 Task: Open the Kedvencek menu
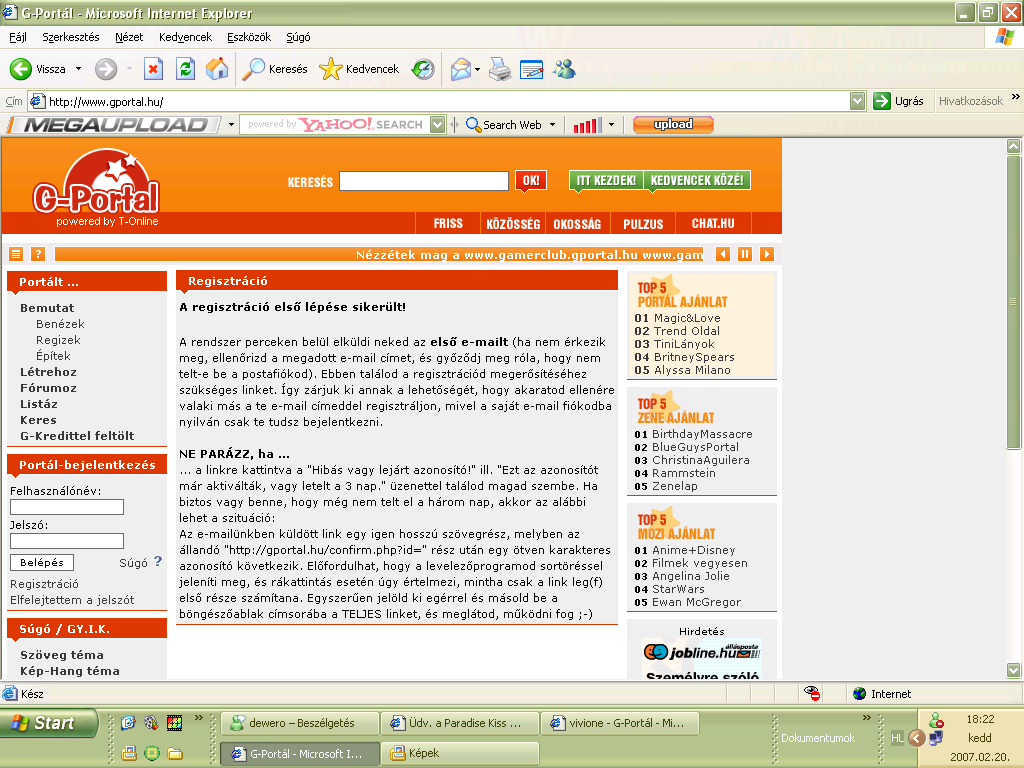tap(185, 37)
